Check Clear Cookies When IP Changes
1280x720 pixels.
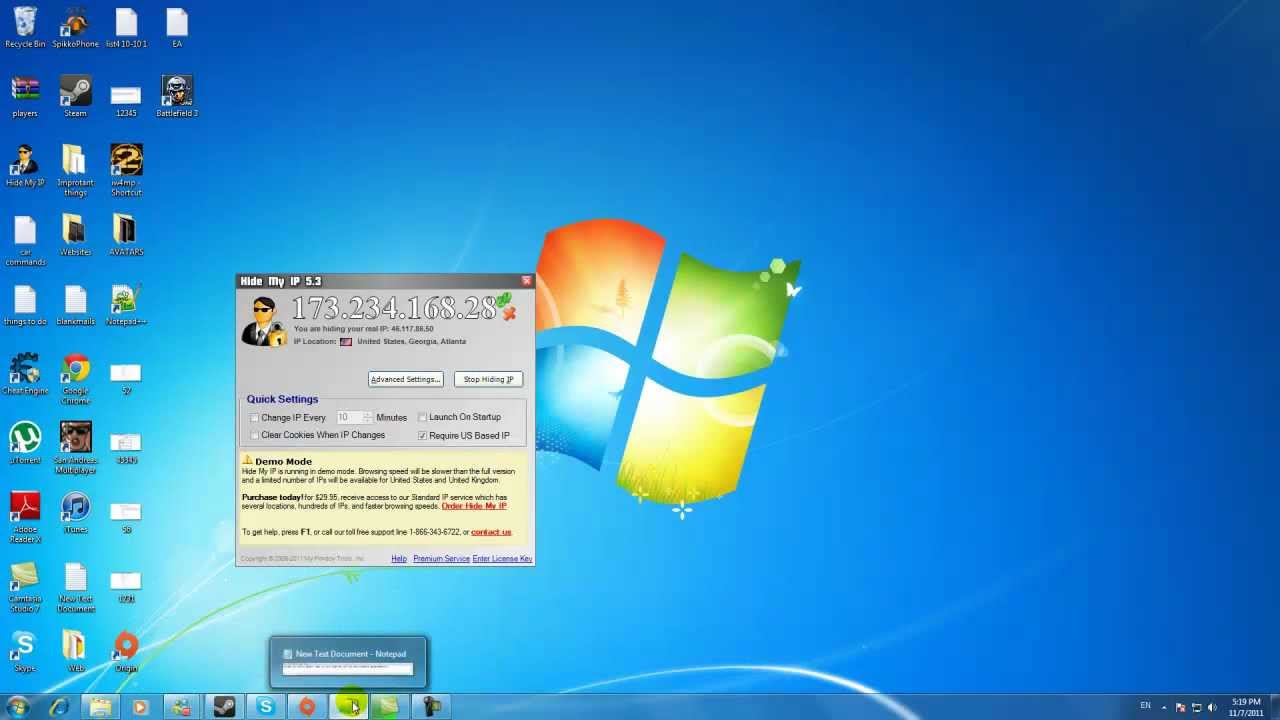(254, 436)
